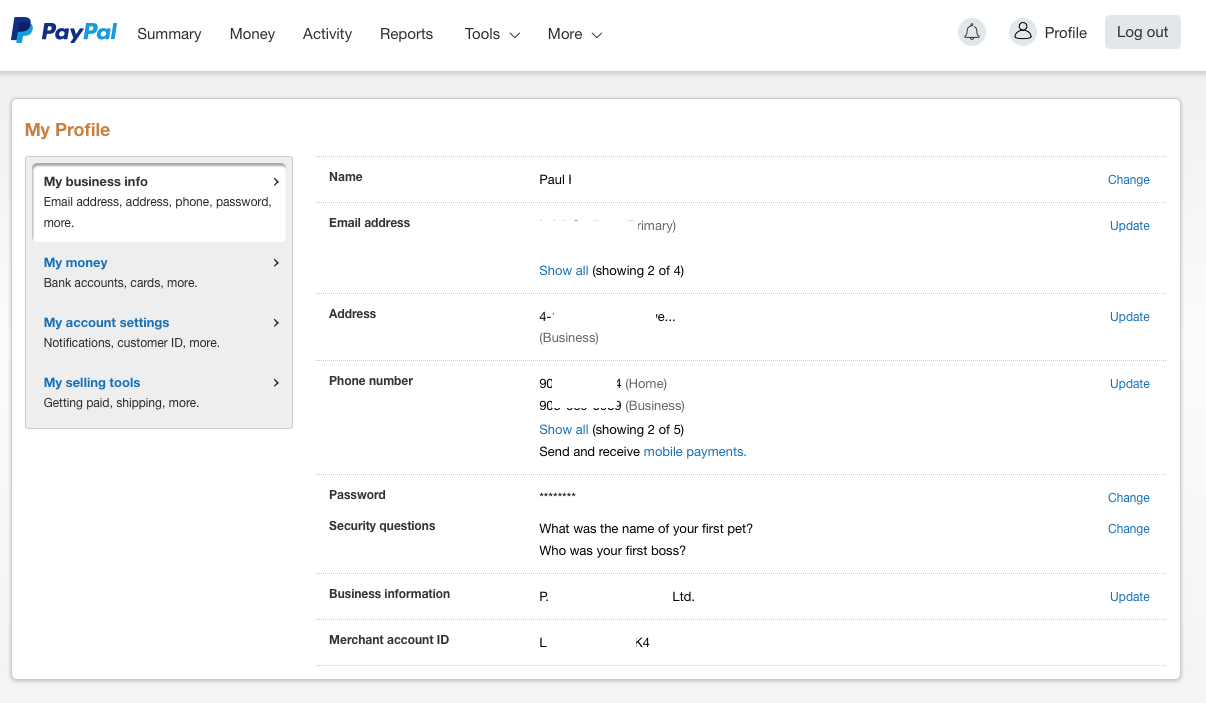Switch to the Activity page

point(327,34)
